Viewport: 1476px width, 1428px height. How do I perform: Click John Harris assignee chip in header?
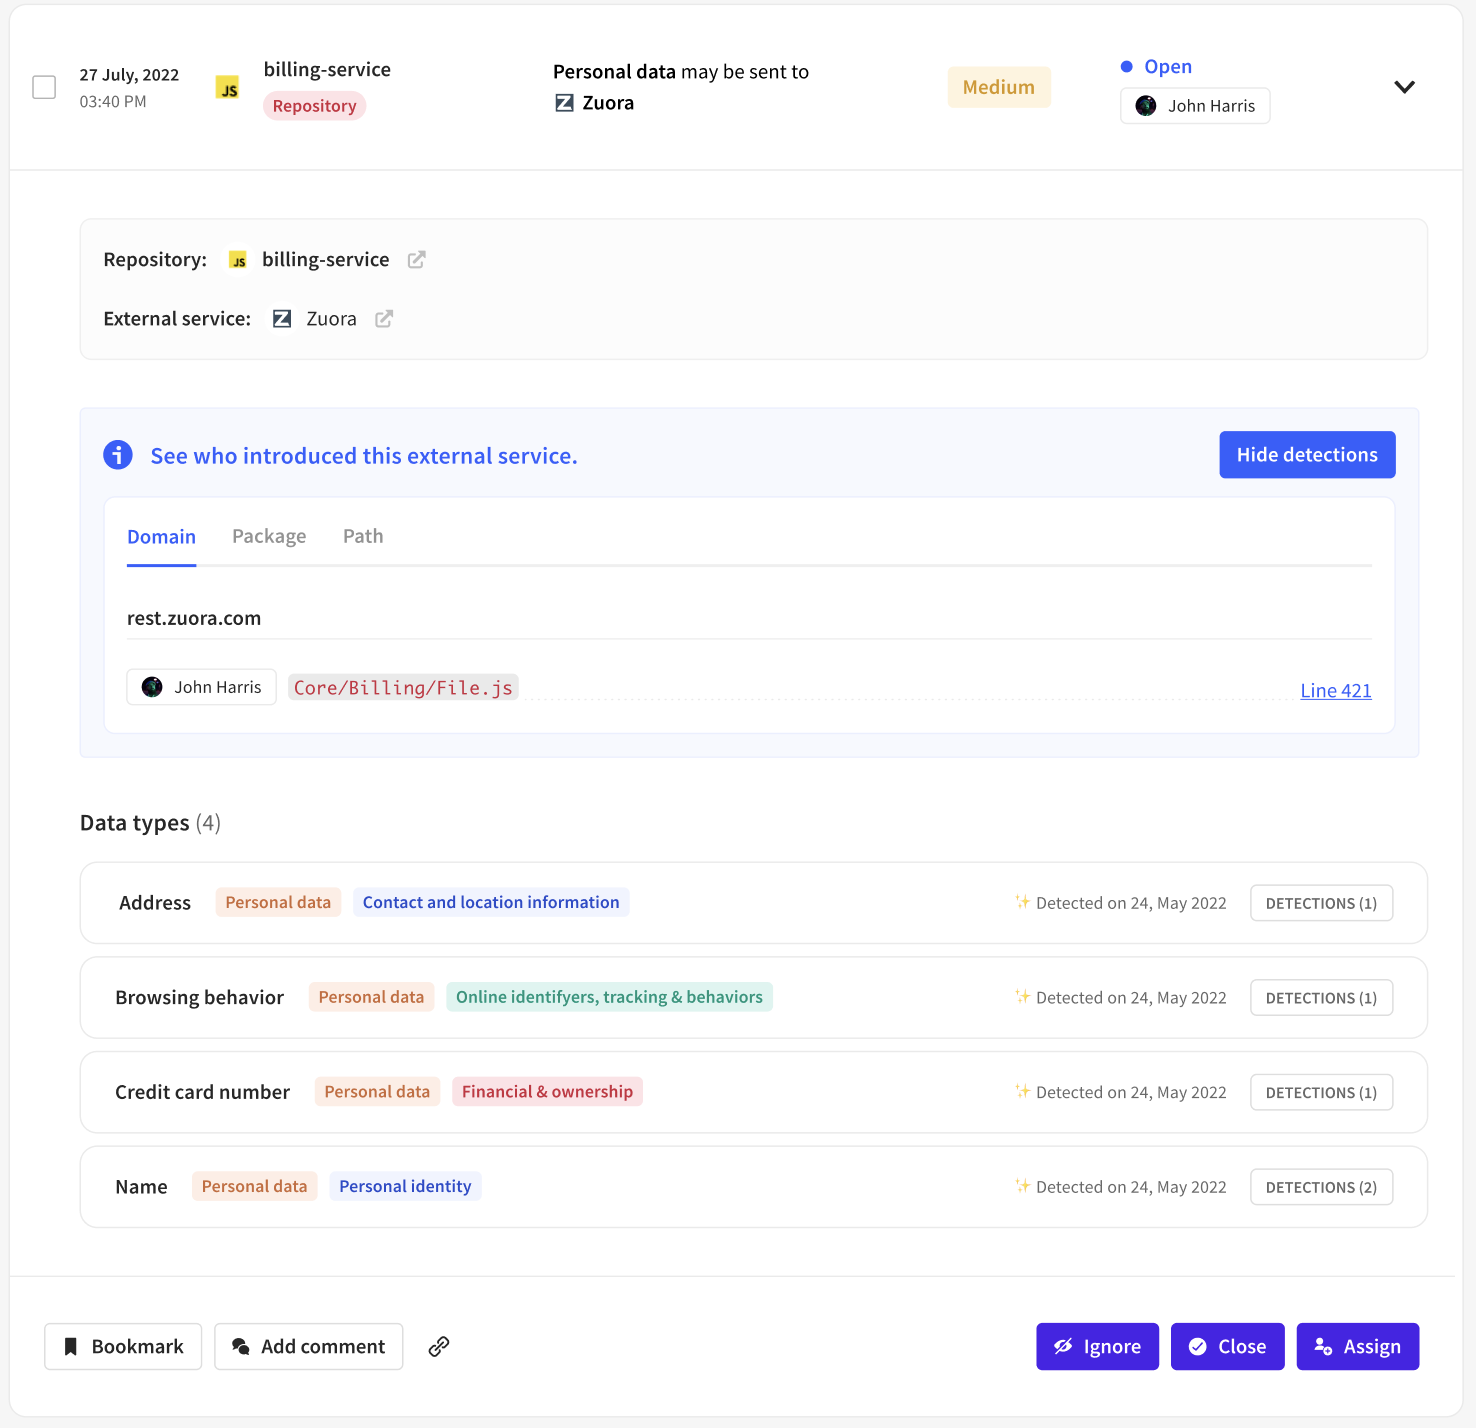click(x=1195, y=106)
